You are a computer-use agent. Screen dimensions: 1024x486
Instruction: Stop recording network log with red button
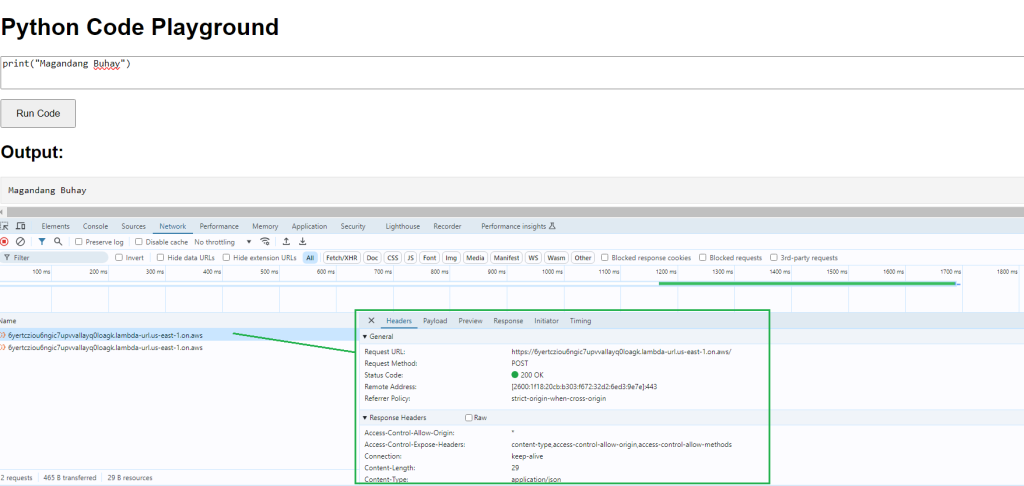(5, 242)
